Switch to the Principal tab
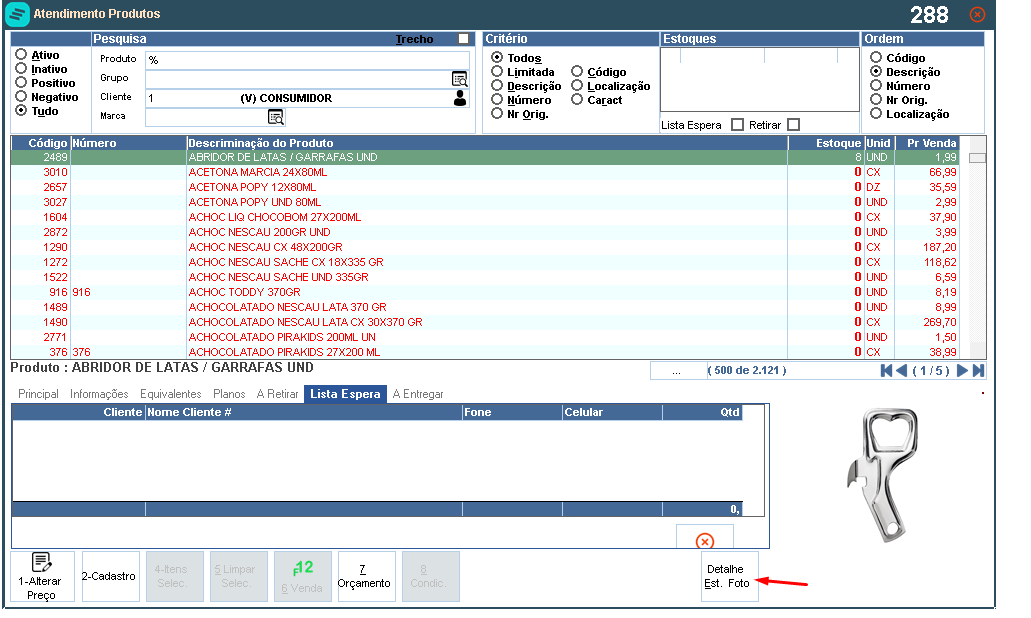The height and width of the screenshot is (618, 1031). [38, 394]
